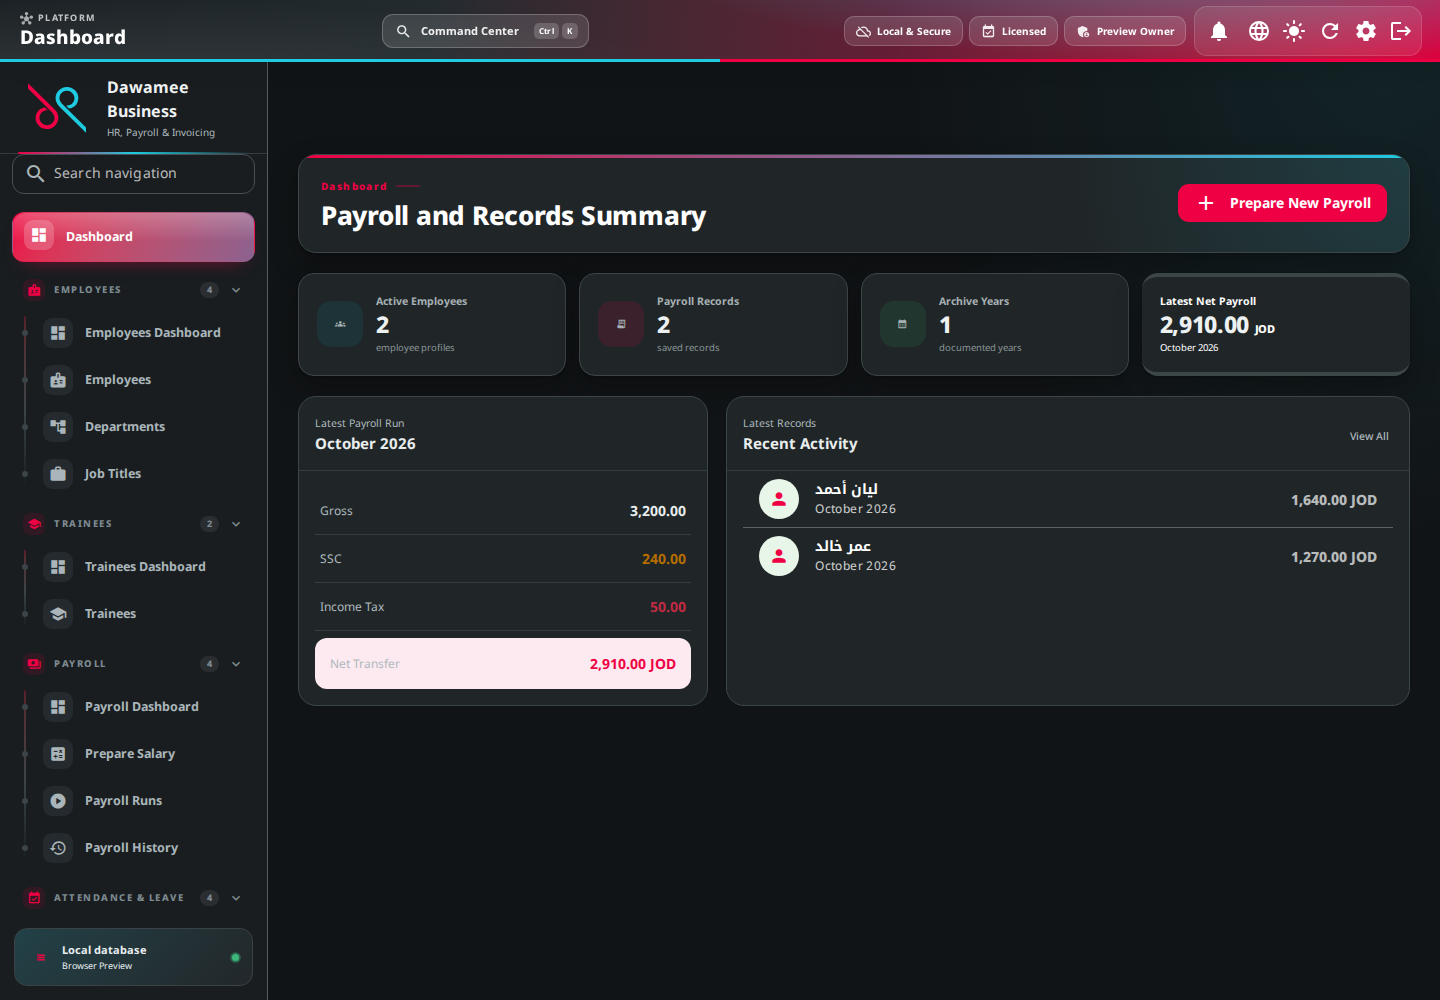Click Prepare New Payroll button
Screen dimensions: 1440x1000
[x=1282, y=203]
